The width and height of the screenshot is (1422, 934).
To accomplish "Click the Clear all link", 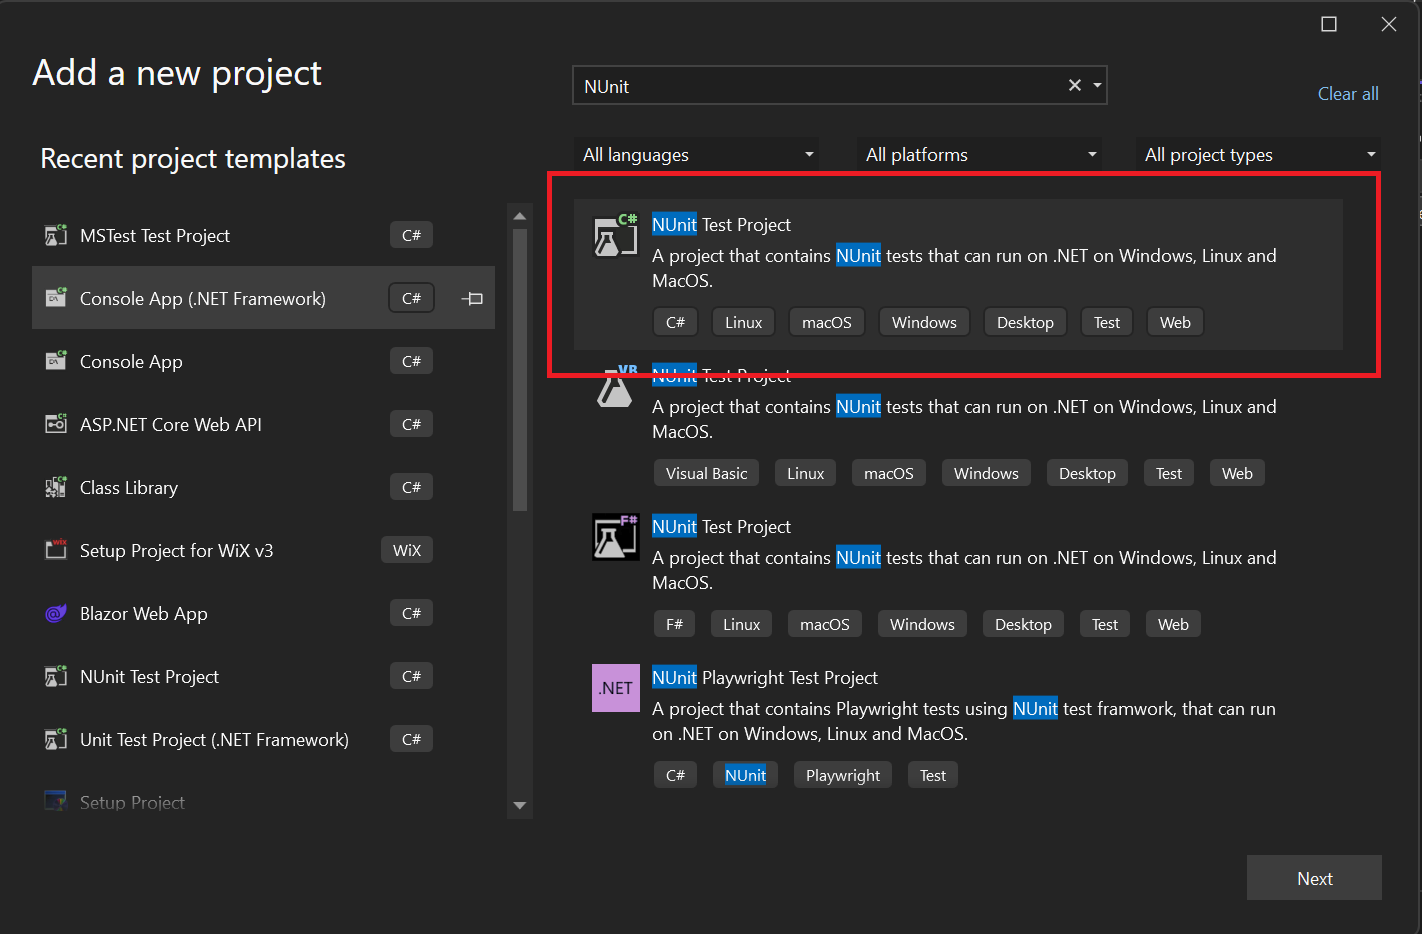I will pyautogui.click(x=1347, y=93).
